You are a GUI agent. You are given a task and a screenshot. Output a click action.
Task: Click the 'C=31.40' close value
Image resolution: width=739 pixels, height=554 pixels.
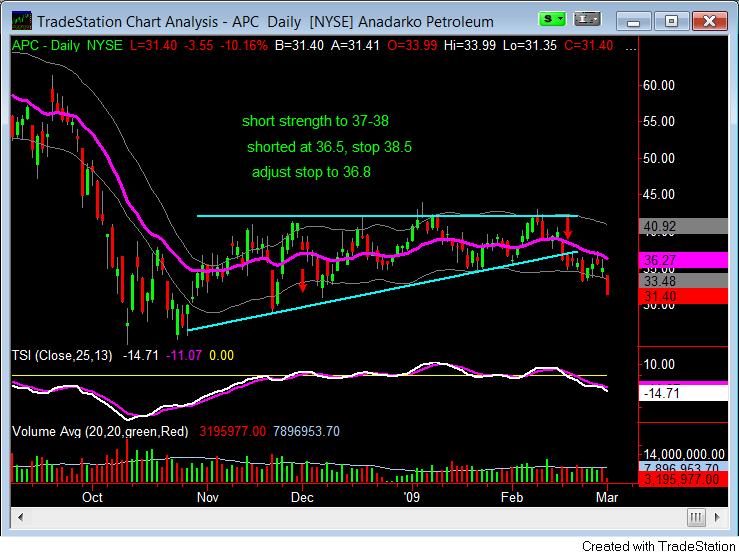[589, 46]
